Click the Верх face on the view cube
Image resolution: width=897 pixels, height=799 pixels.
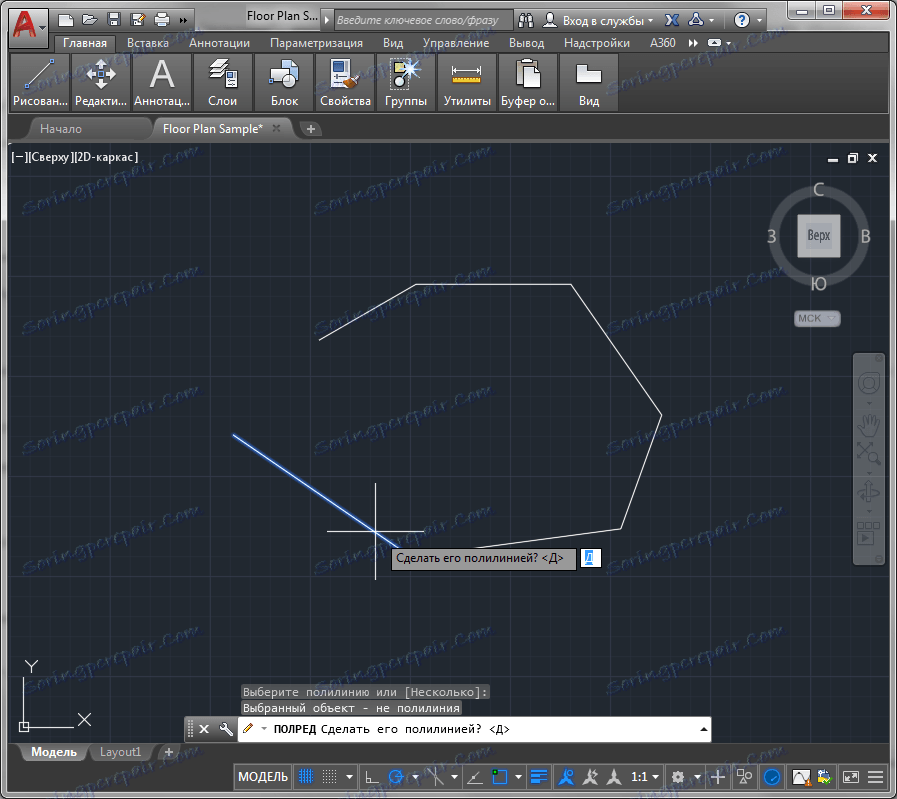[x=818, y=237]
